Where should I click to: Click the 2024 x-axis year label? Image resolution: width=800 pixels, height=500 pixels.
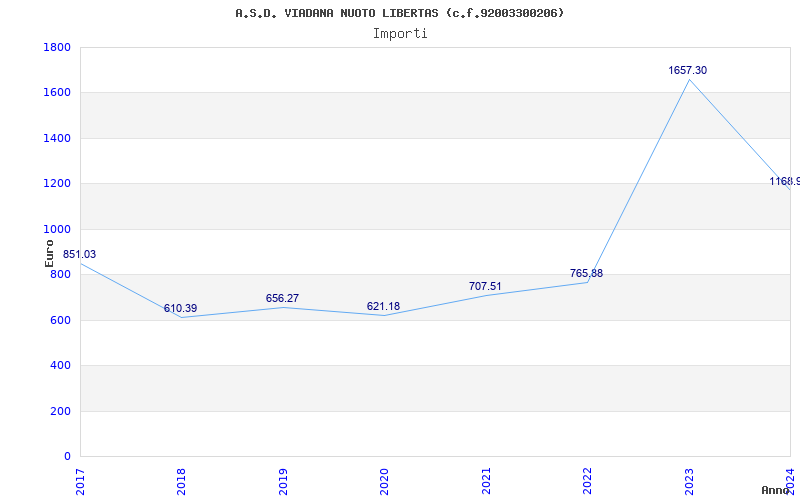(x=790, y=482)
